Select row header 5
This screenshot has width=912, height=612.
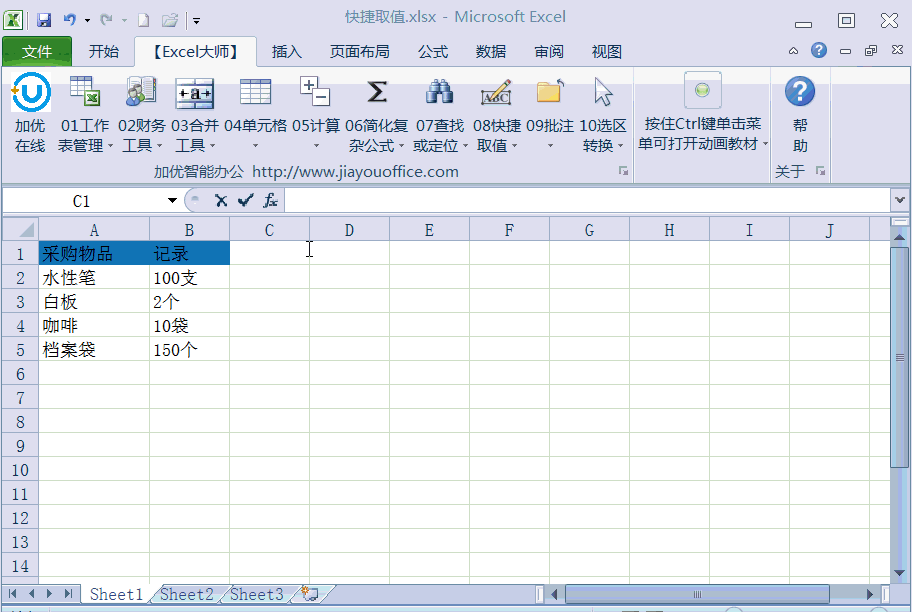click(x=20, y=350)
